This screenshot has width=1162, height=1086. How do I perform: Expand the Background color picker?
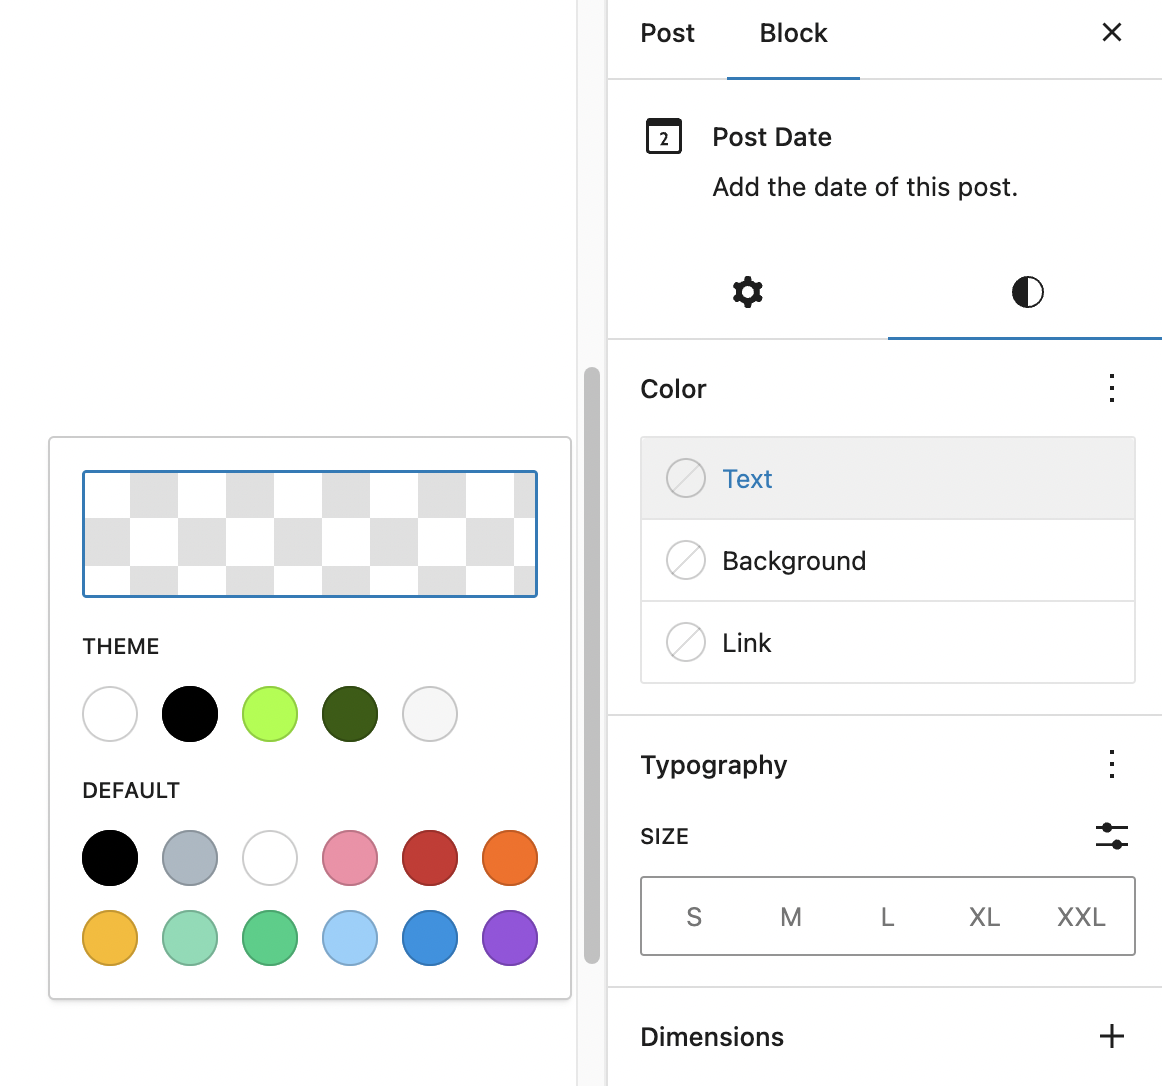tap(793, 560)
